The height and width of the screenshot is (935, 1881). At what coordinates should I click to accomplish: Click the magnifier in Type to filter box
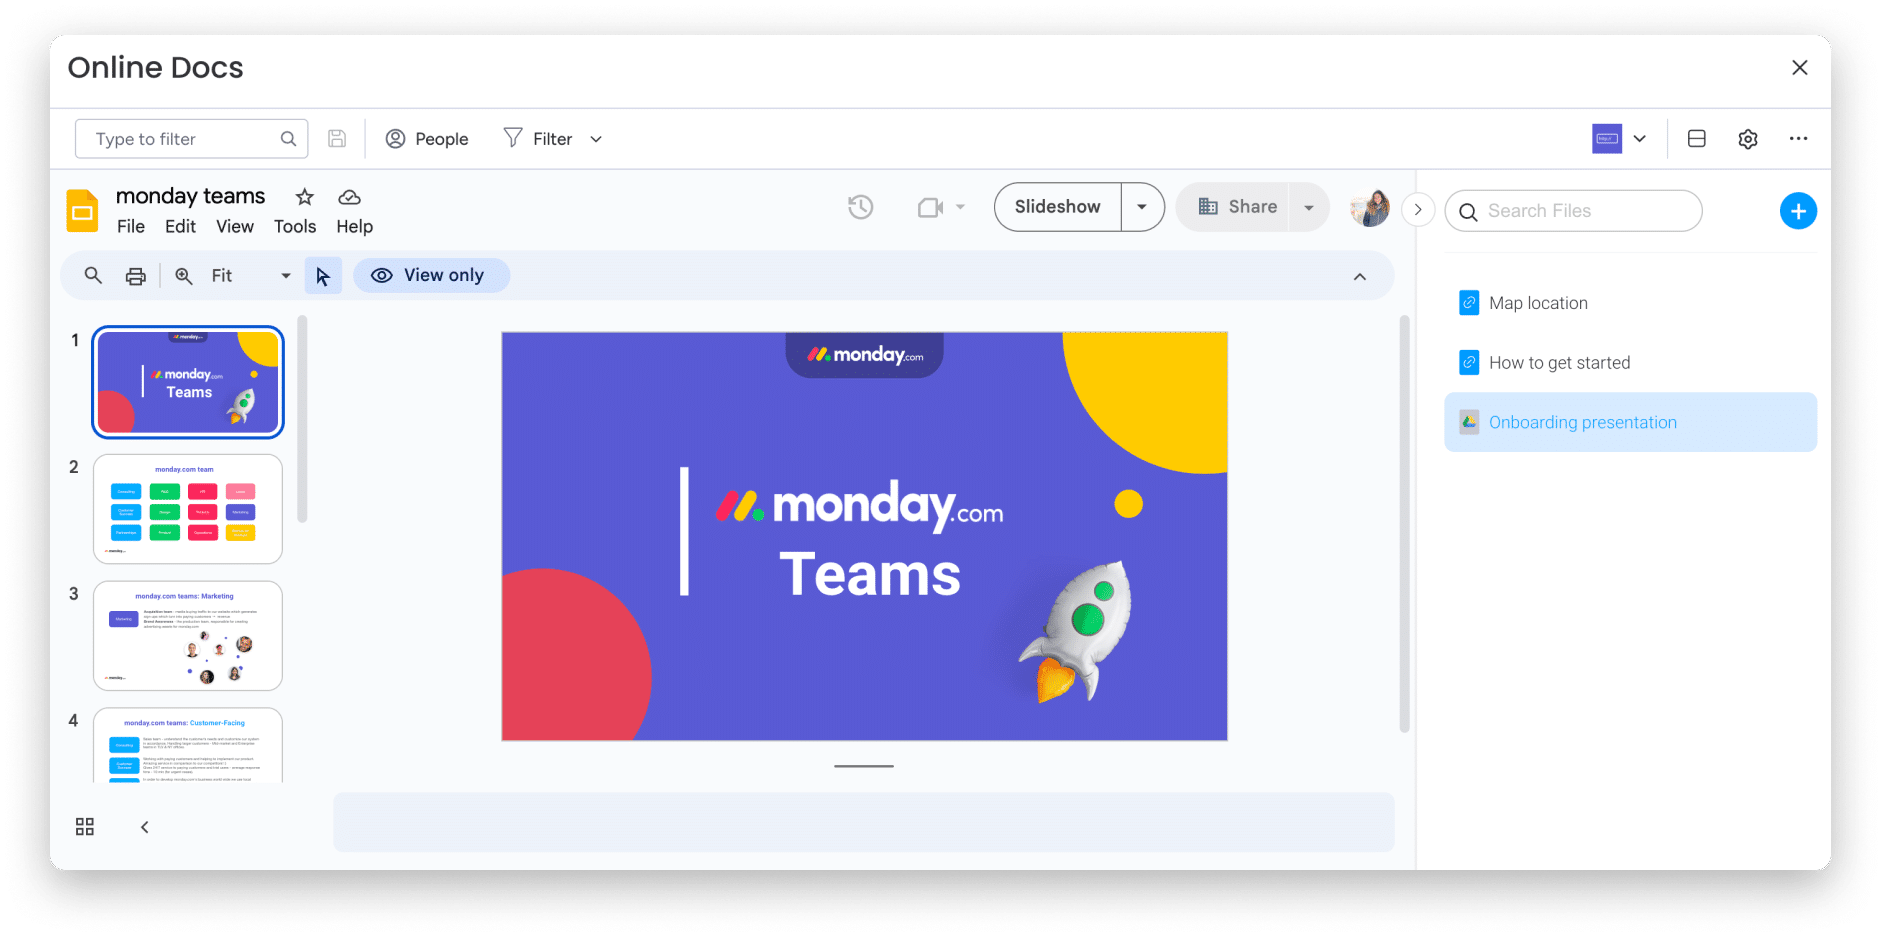288,139
